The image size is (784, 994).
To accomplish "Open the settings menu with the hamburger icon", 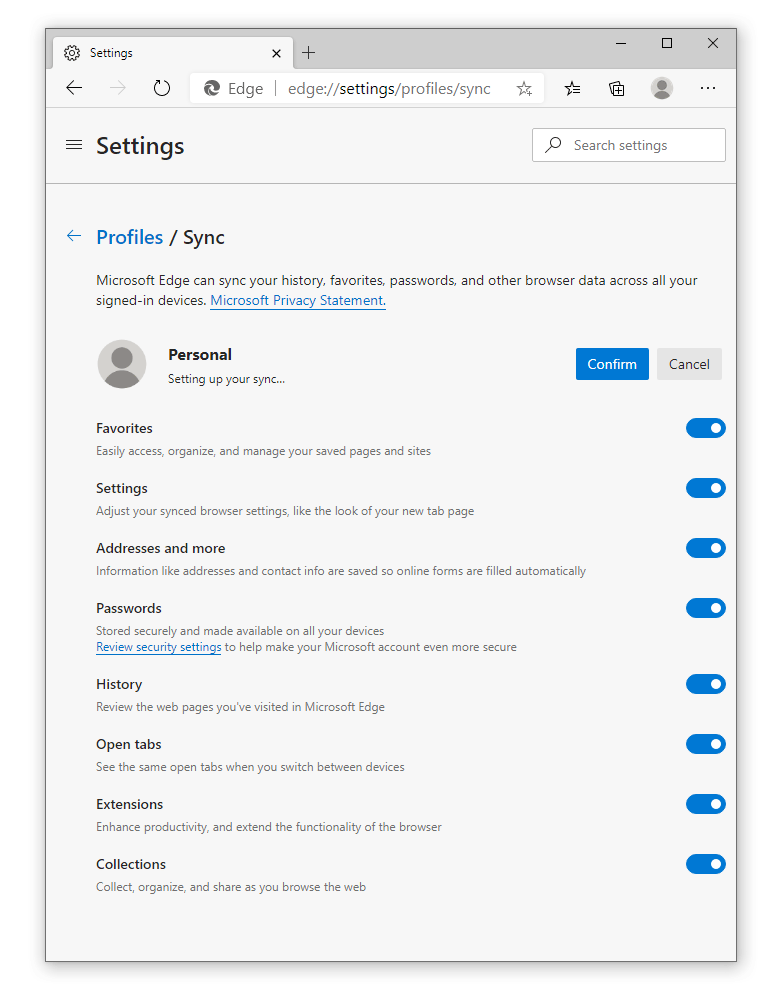I will [73, 144].
